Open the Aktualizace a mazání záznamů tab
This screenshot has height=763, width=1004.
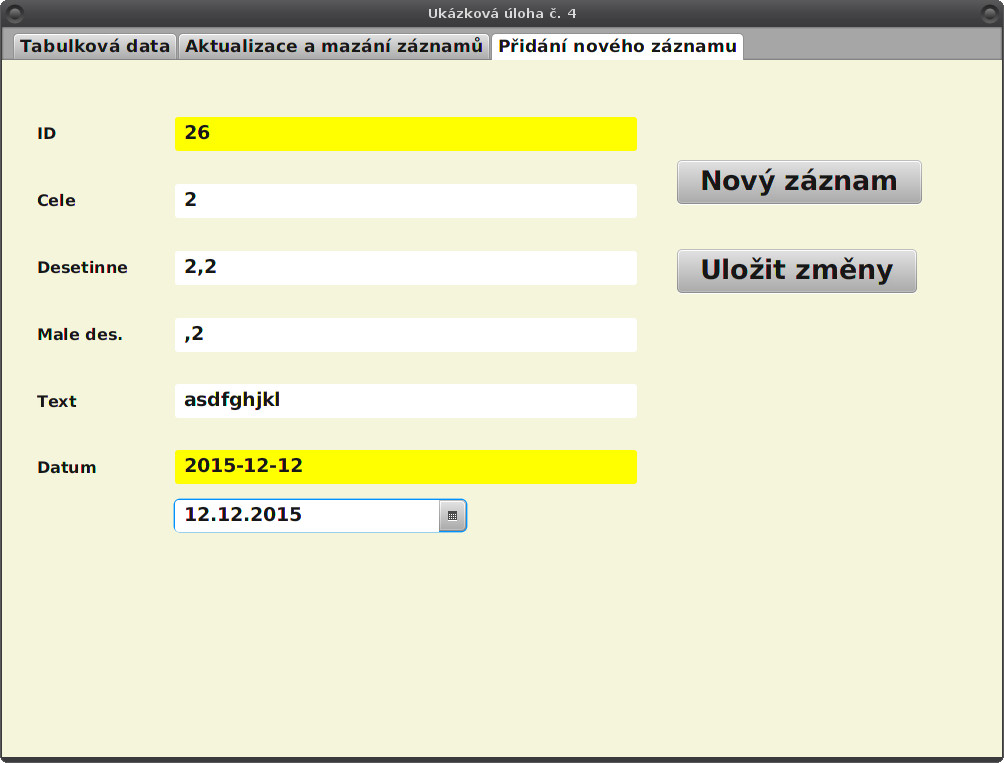[x=334, y=45]
